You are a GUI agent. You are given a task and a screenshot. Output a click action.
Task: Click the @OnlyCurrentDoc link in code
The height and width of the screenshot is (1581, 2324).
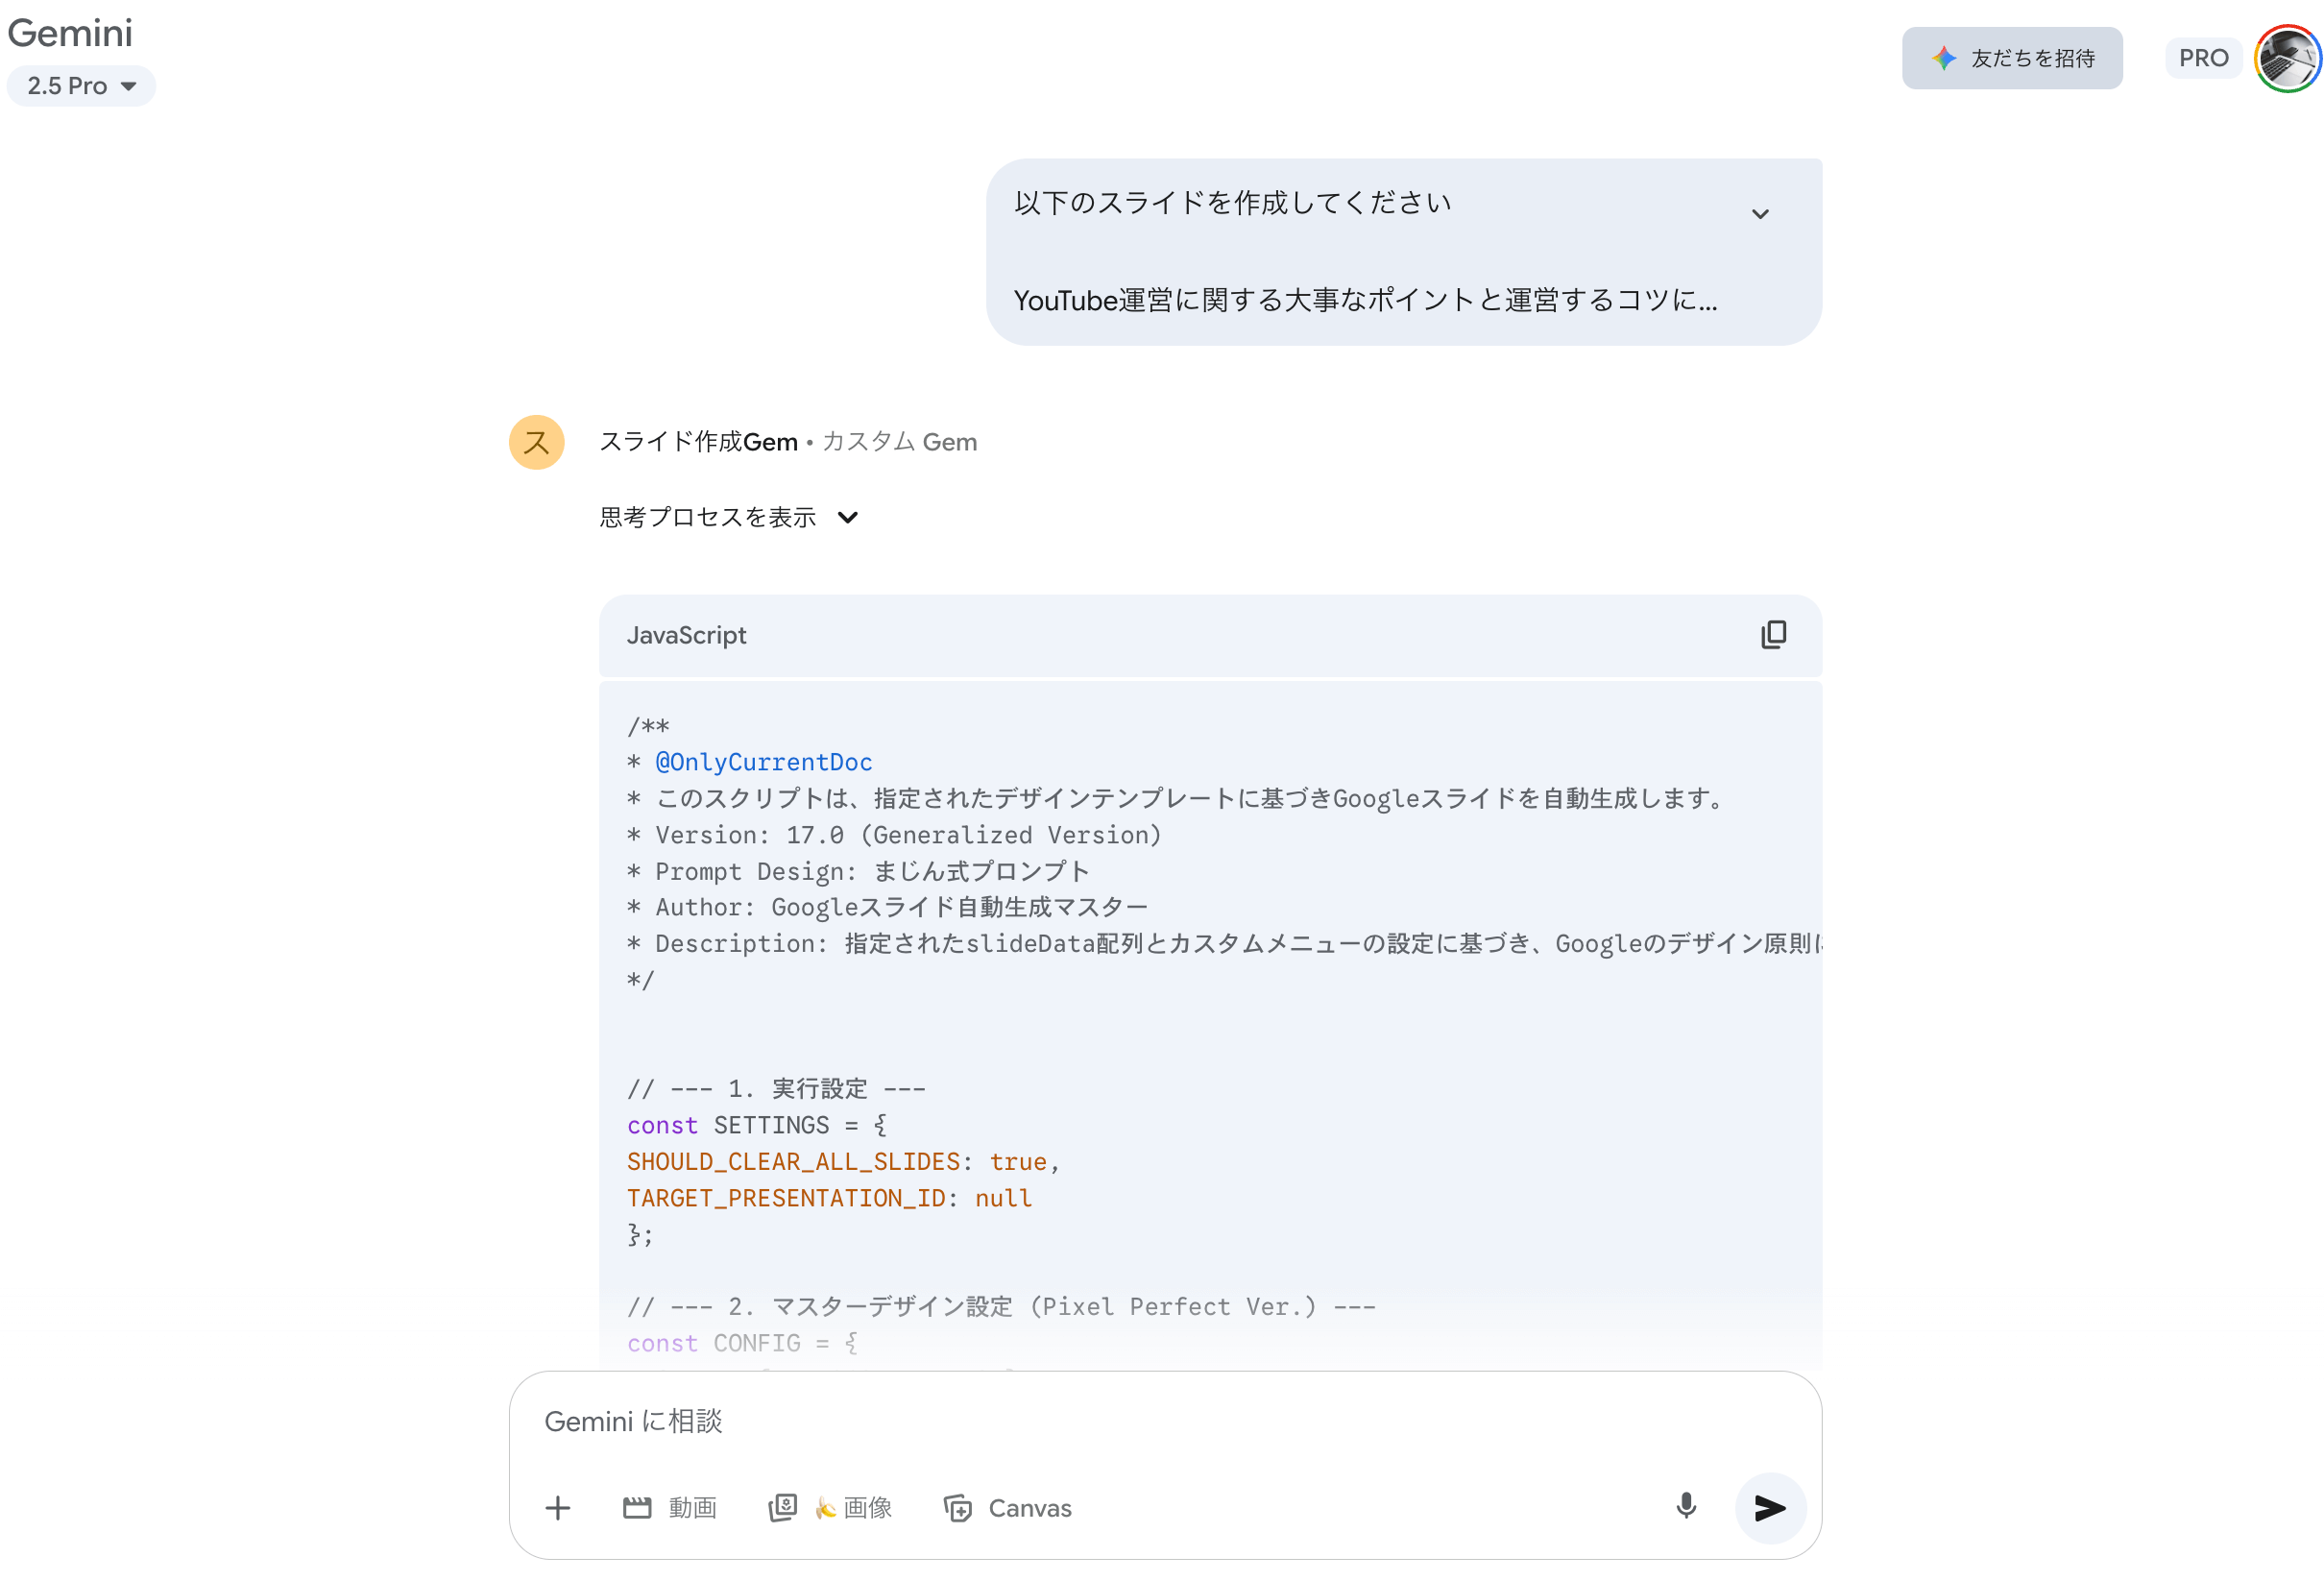point(763,761)
